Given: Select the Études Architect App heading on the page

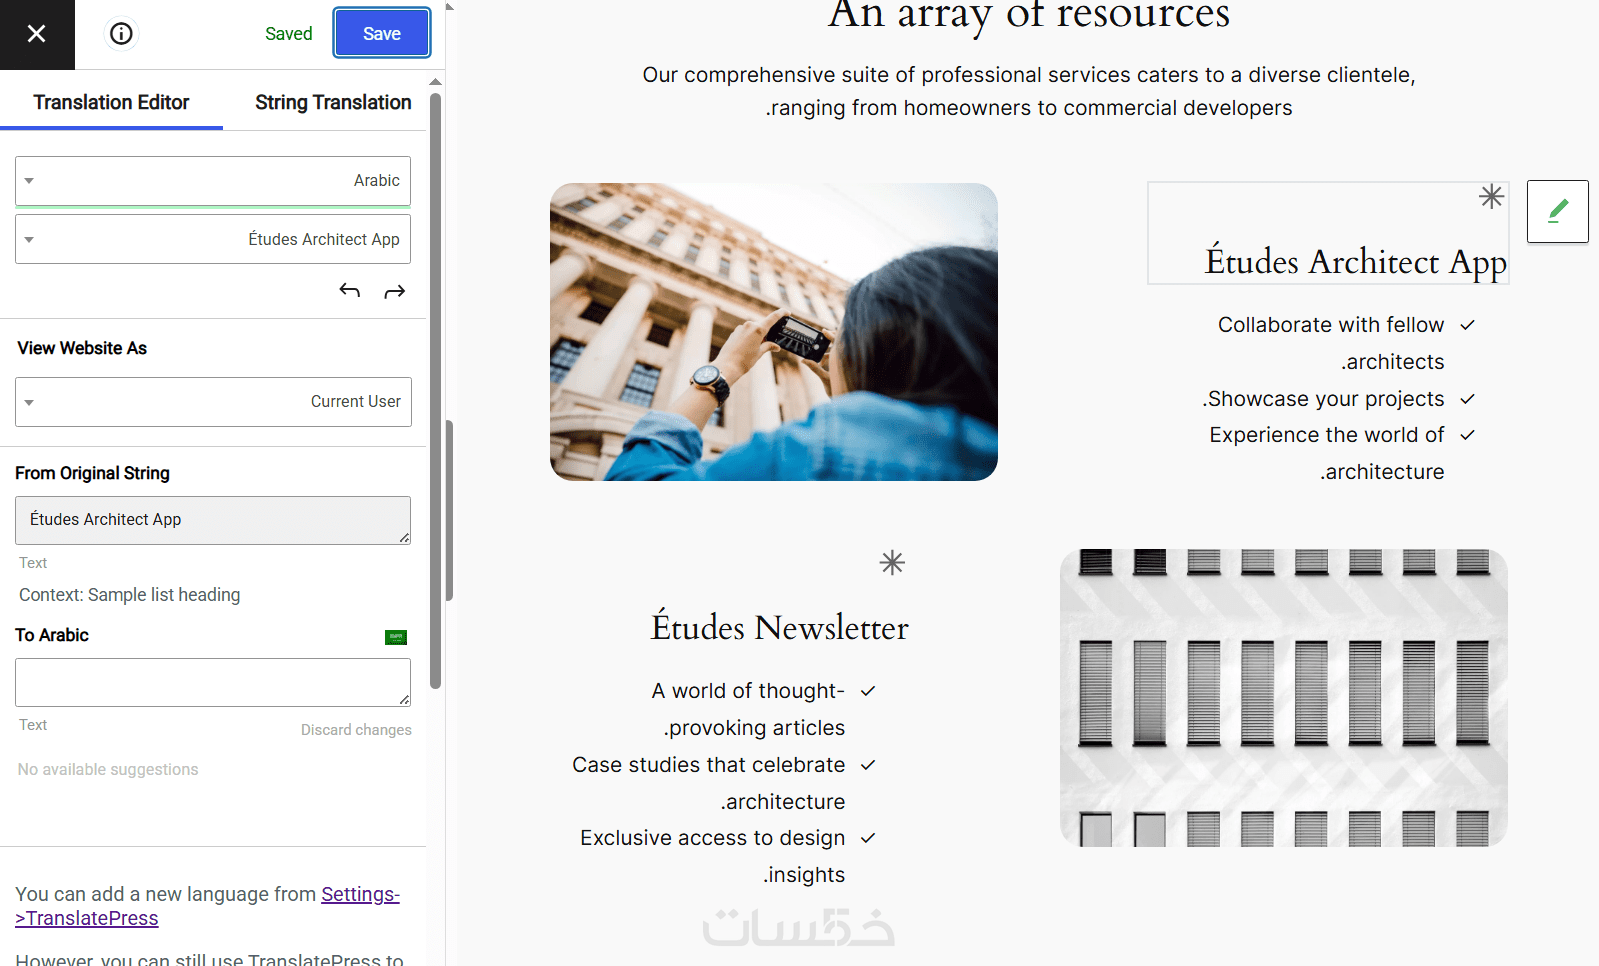Looking at the screenshot, I should [1356, 262].
